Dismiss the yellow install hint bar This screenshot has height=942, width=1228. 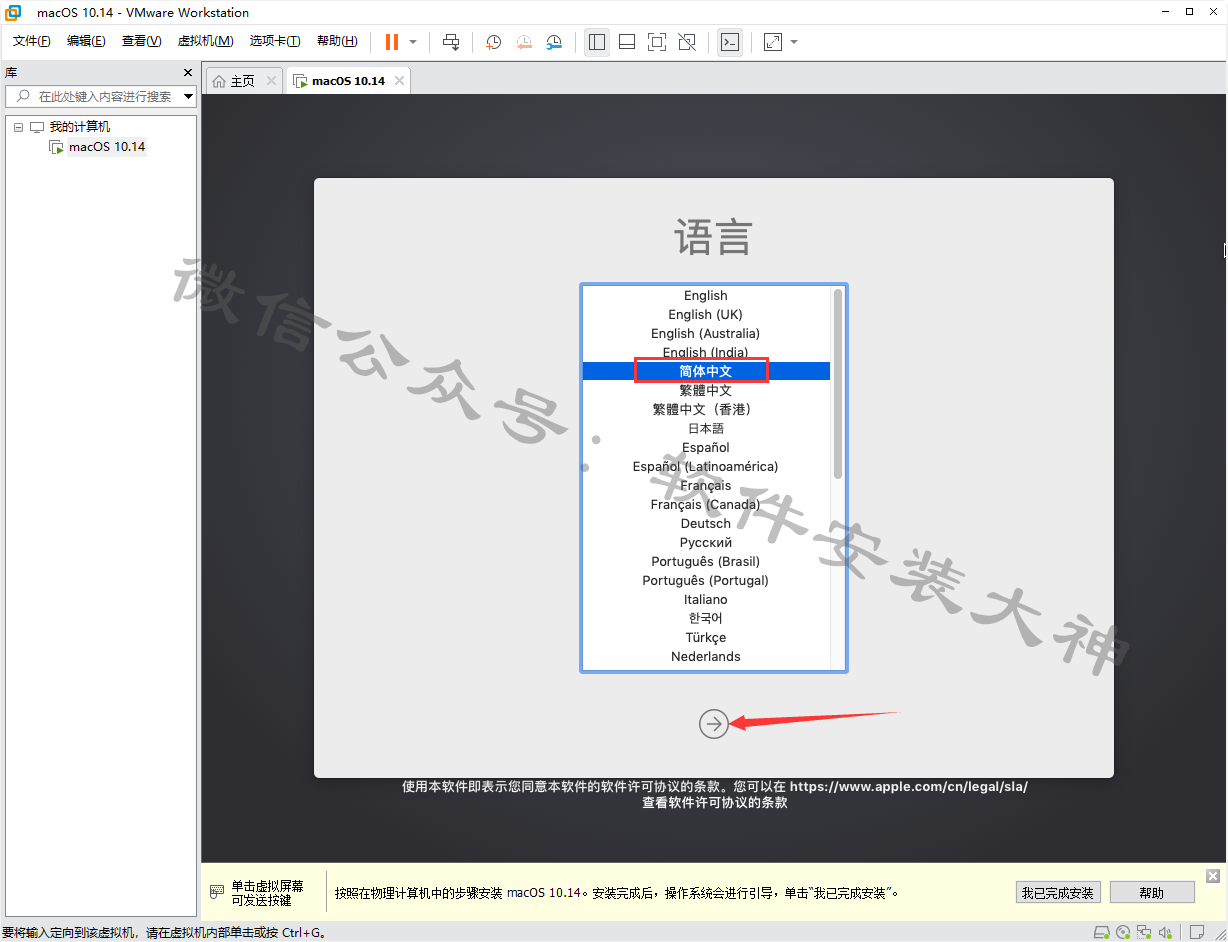[x=1213, y=876]
